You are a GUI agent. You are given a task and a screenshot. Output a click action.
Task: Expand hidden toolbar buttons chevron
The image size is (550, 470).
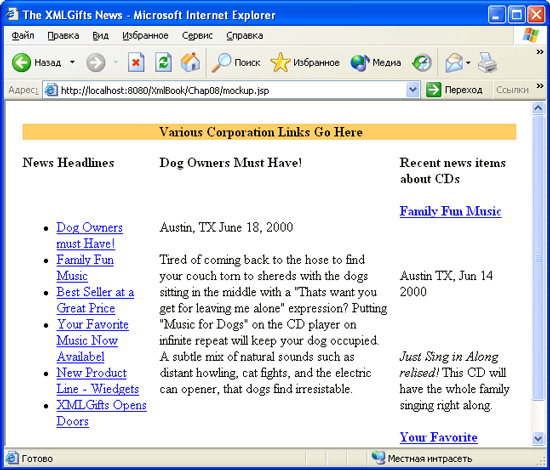coord(540,52)
